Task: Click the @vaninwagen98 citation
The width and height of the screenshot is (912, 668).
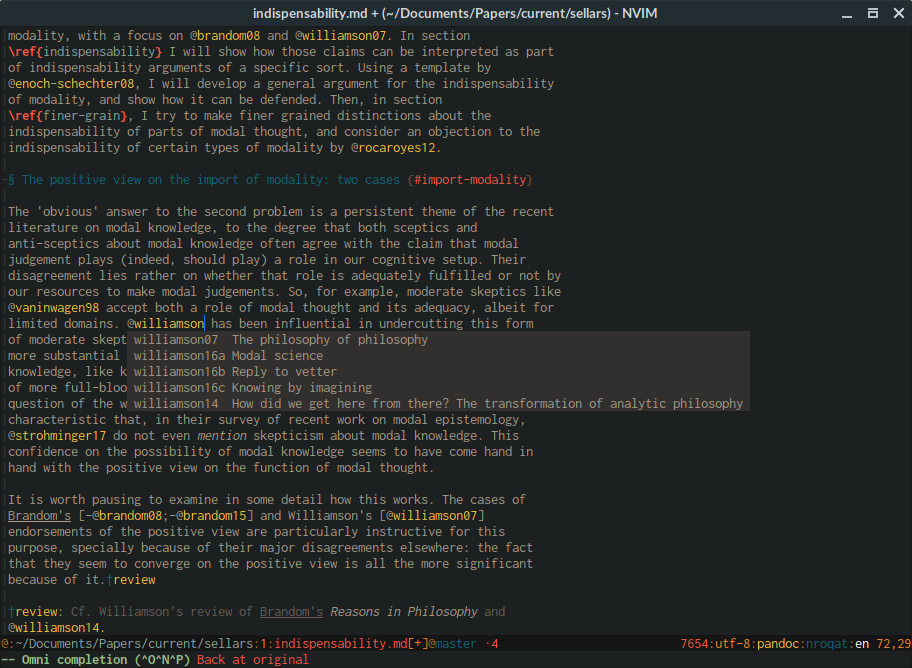Action: click(53, 308)
